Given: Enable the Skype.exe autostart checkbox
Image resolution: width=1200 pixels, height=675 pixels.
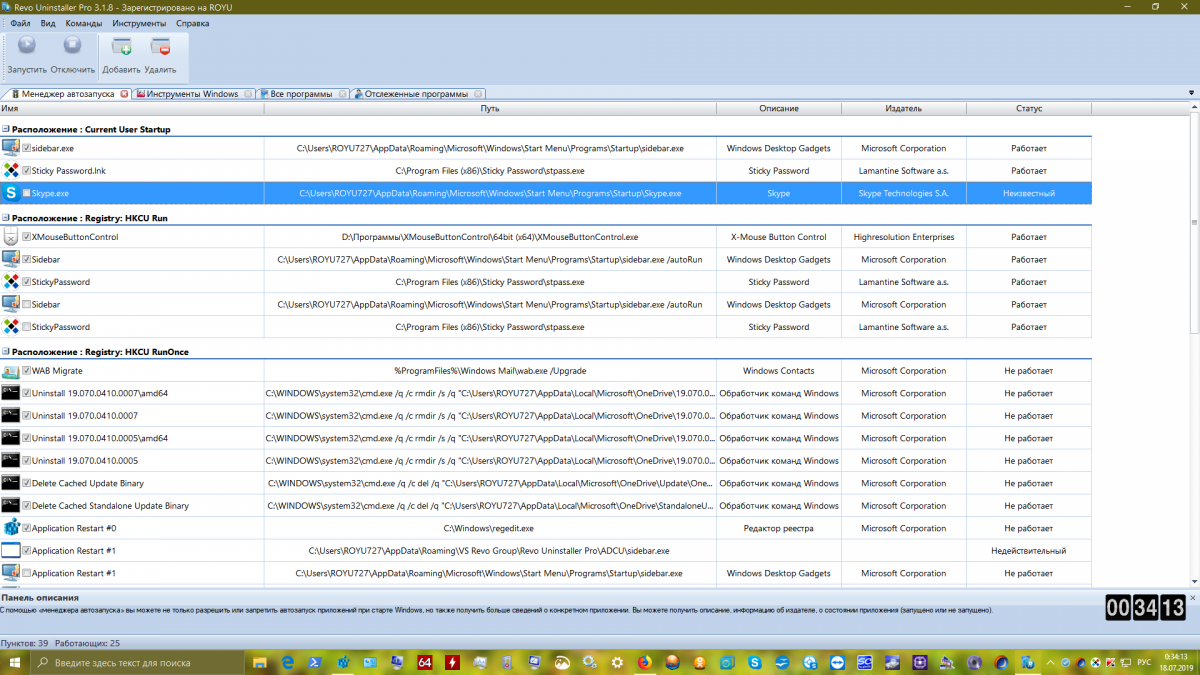Looking at the screenshot, I should (x=27, y=193).
